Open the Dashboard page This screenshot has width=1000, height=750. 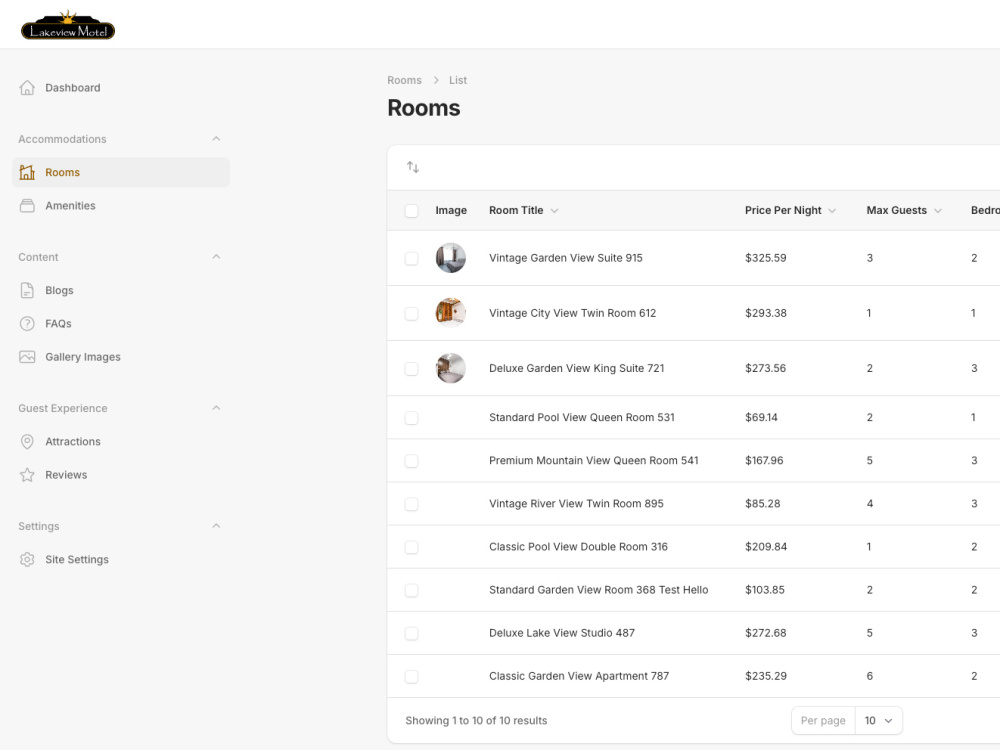[x=121, y=87]
